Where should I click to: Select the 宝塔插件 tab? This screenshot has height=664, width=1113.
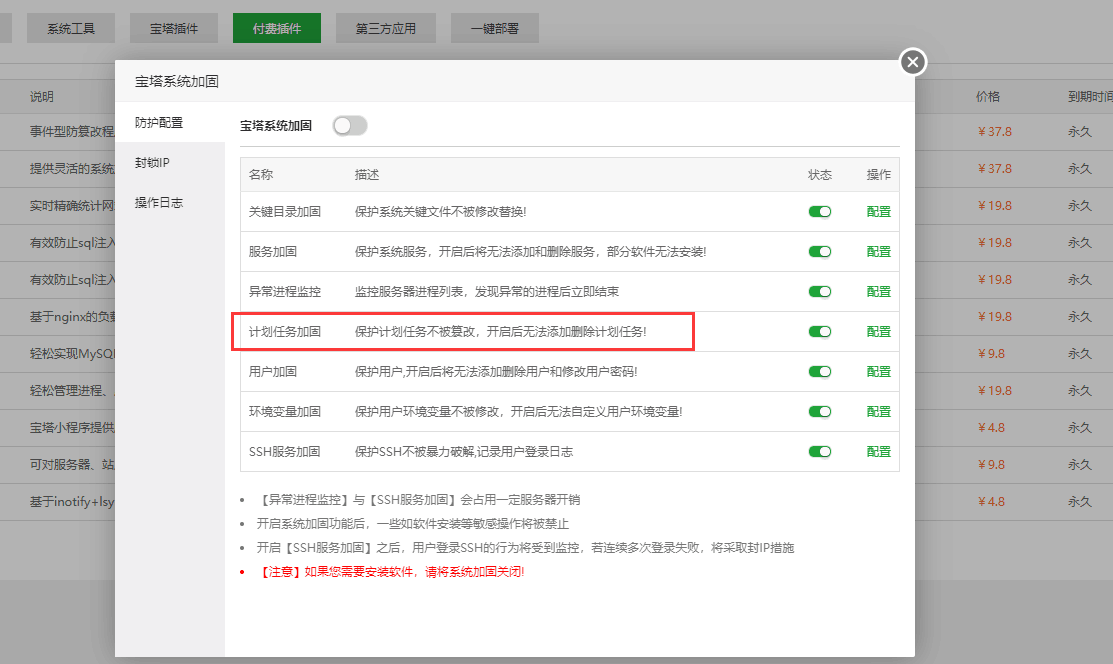pos(174,29)
